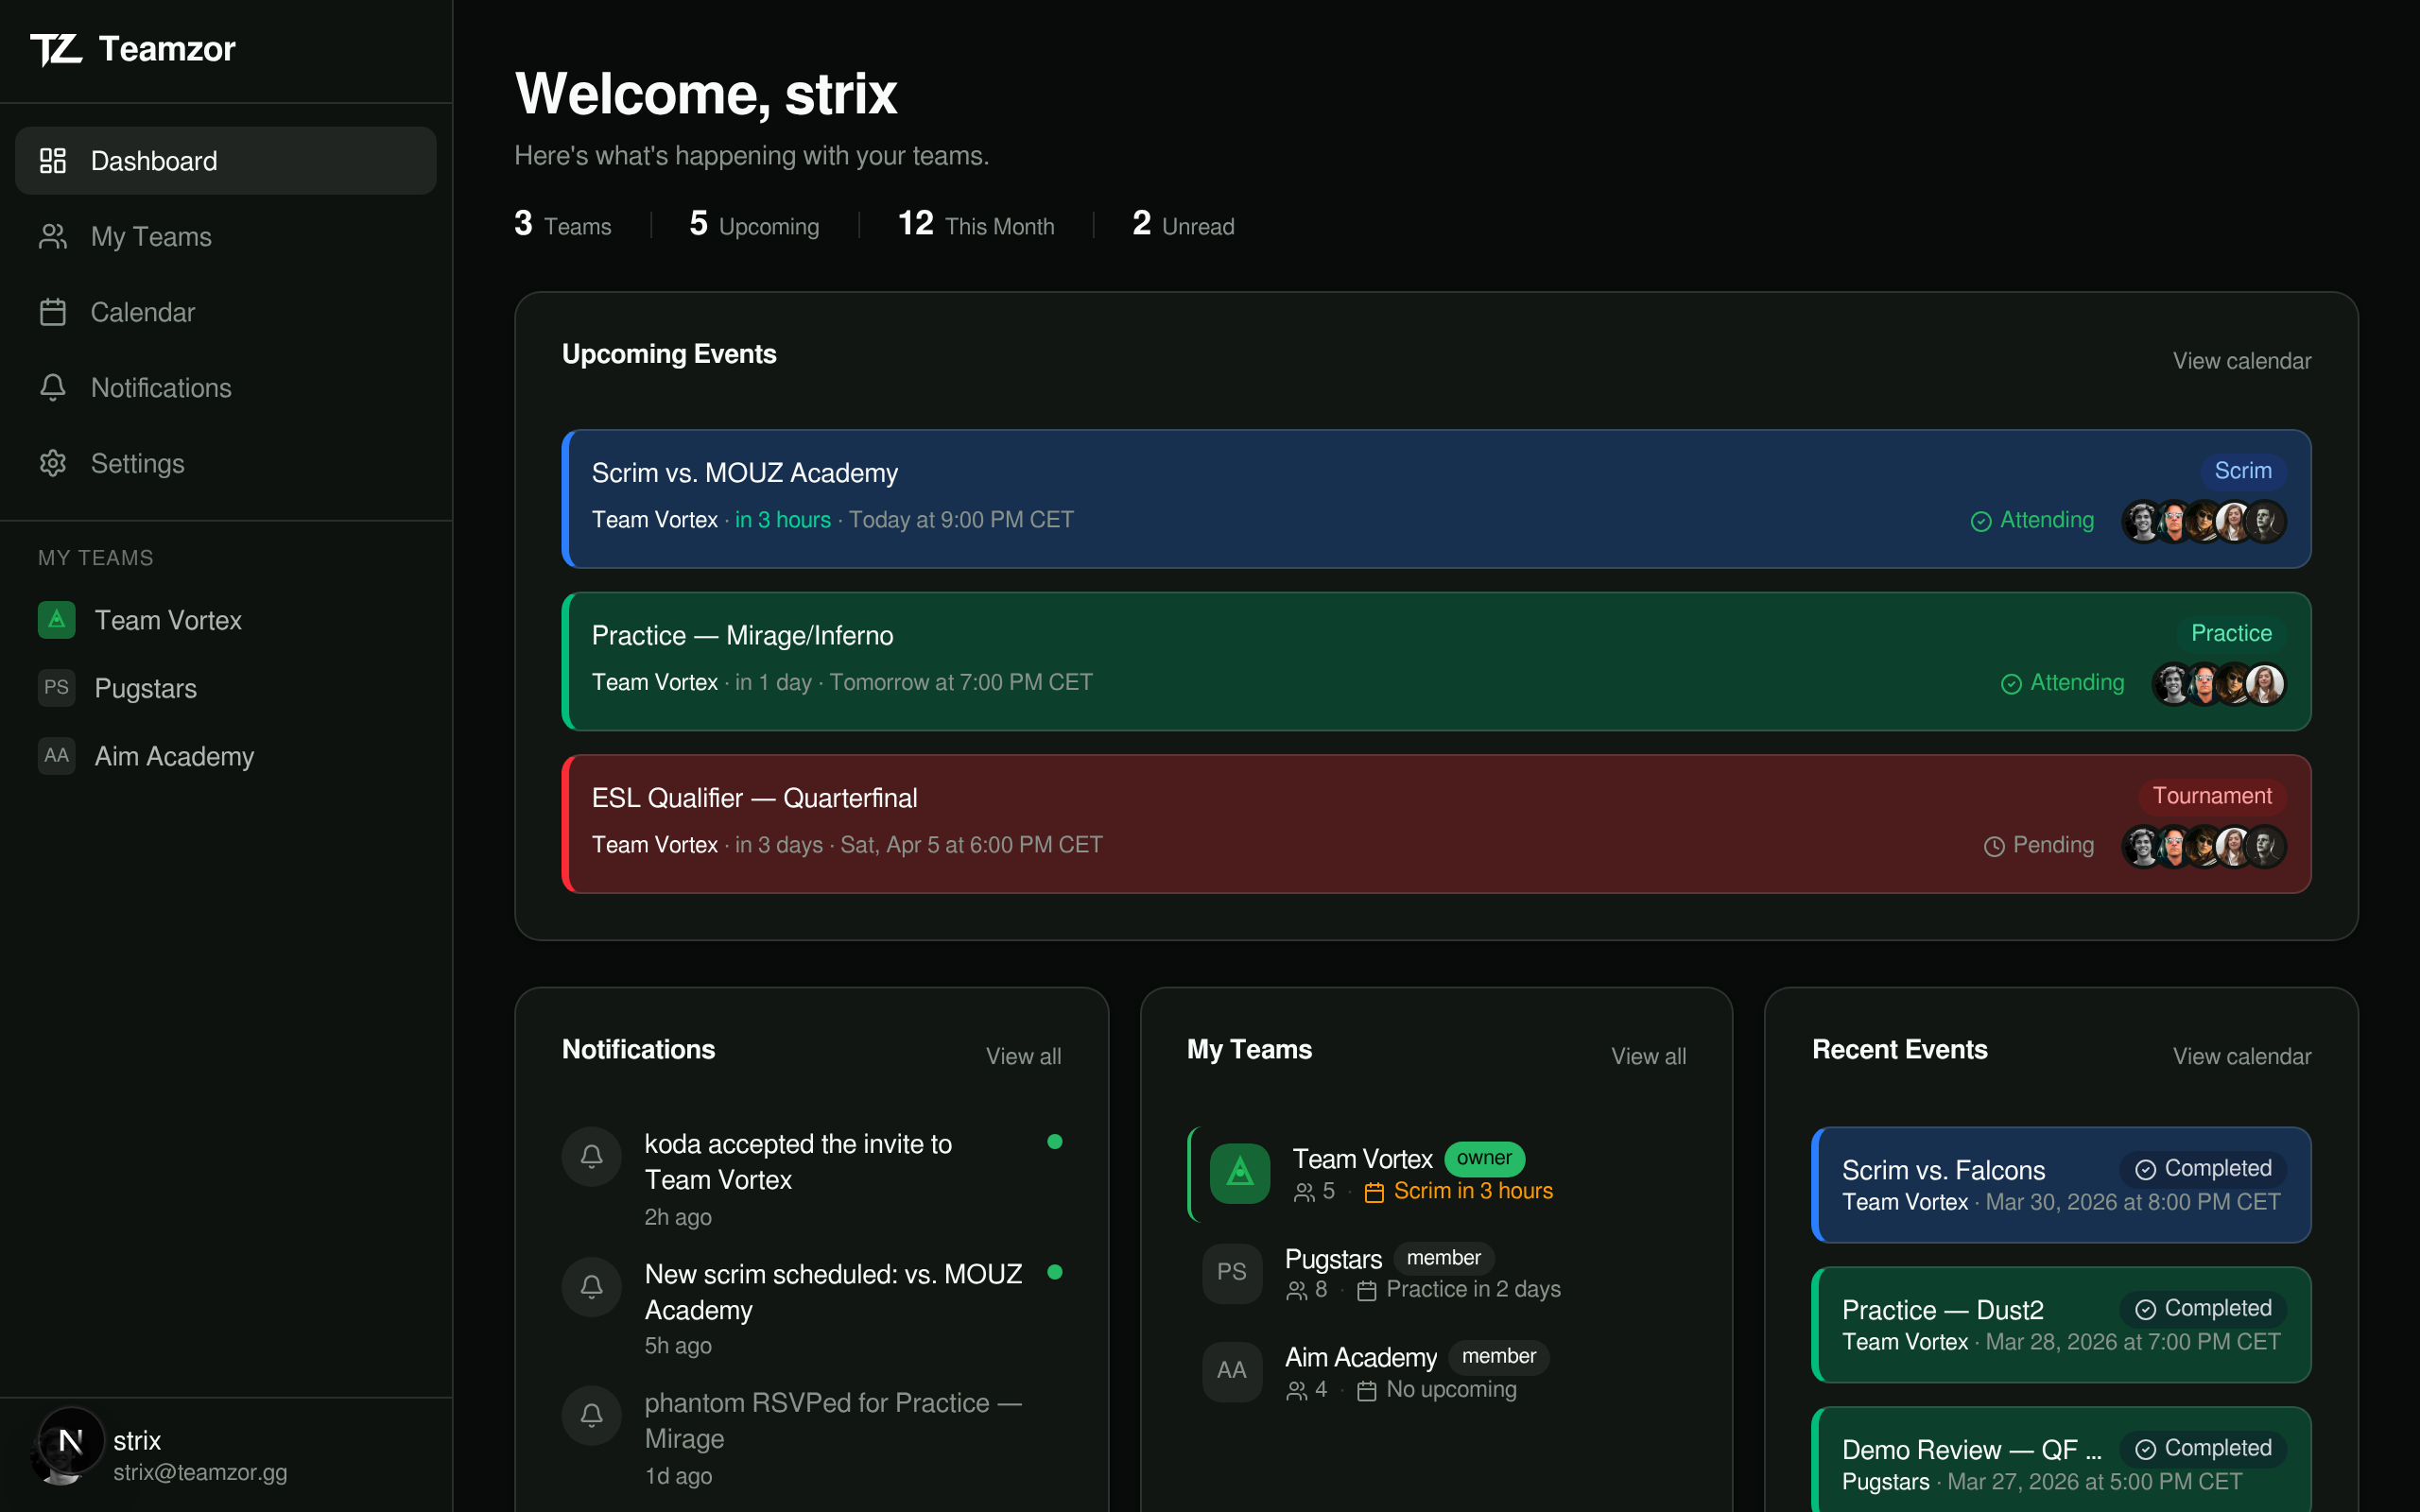The image size is (2420, 1512).
Task: Toggle Attending on Practice — Mirage/Inferno
Action: 2062,683
